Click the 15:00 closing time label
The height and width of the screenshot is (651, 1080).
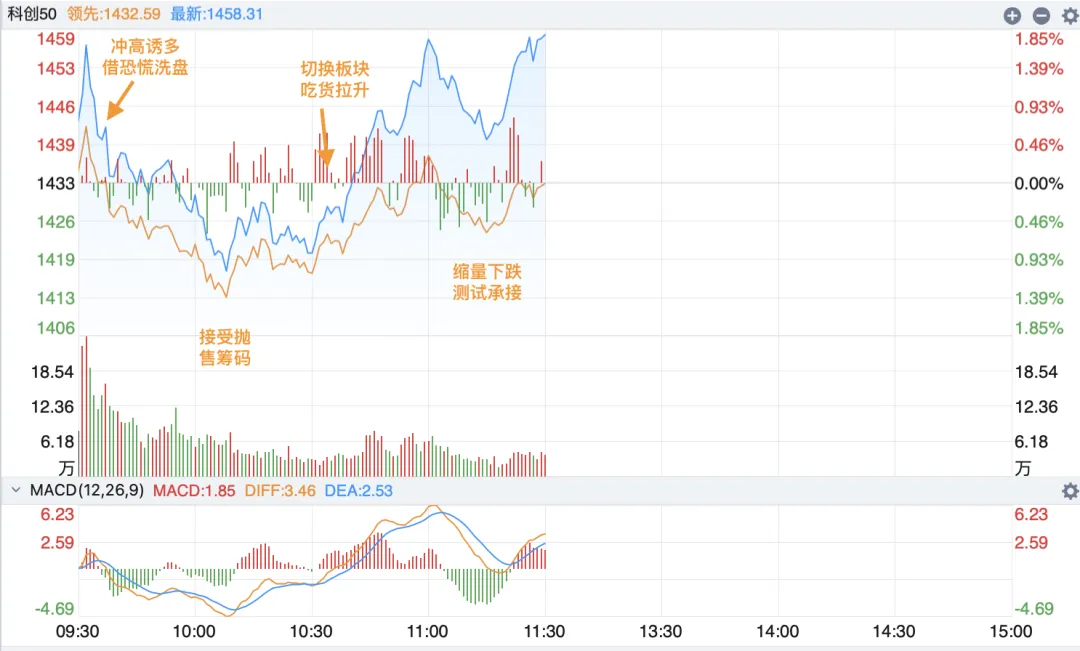pos(1010,632)
